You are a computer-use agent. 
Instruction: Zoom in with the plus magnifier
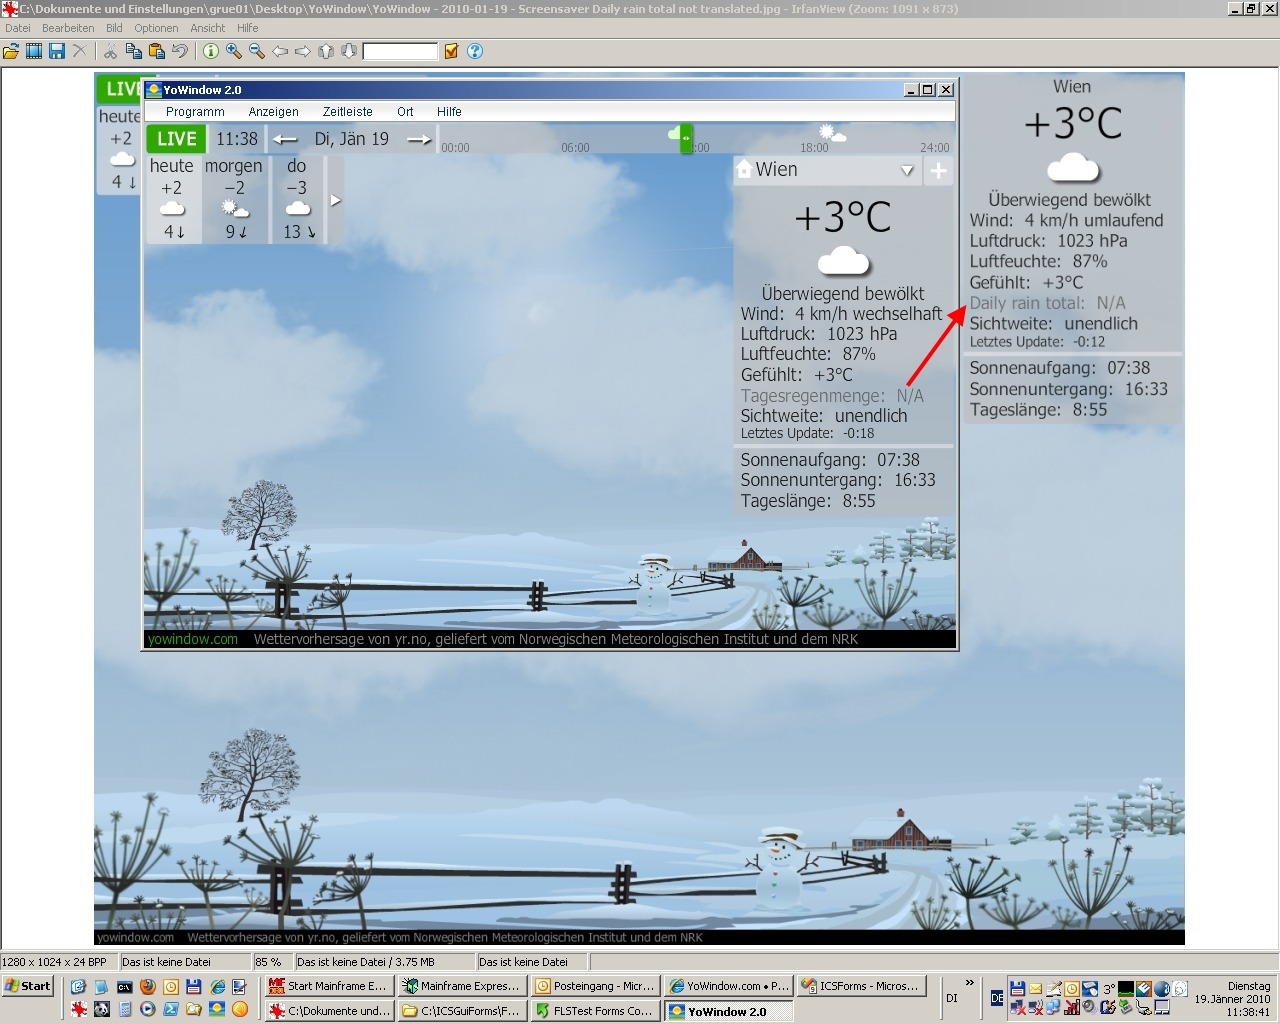[x=234, y=51]
